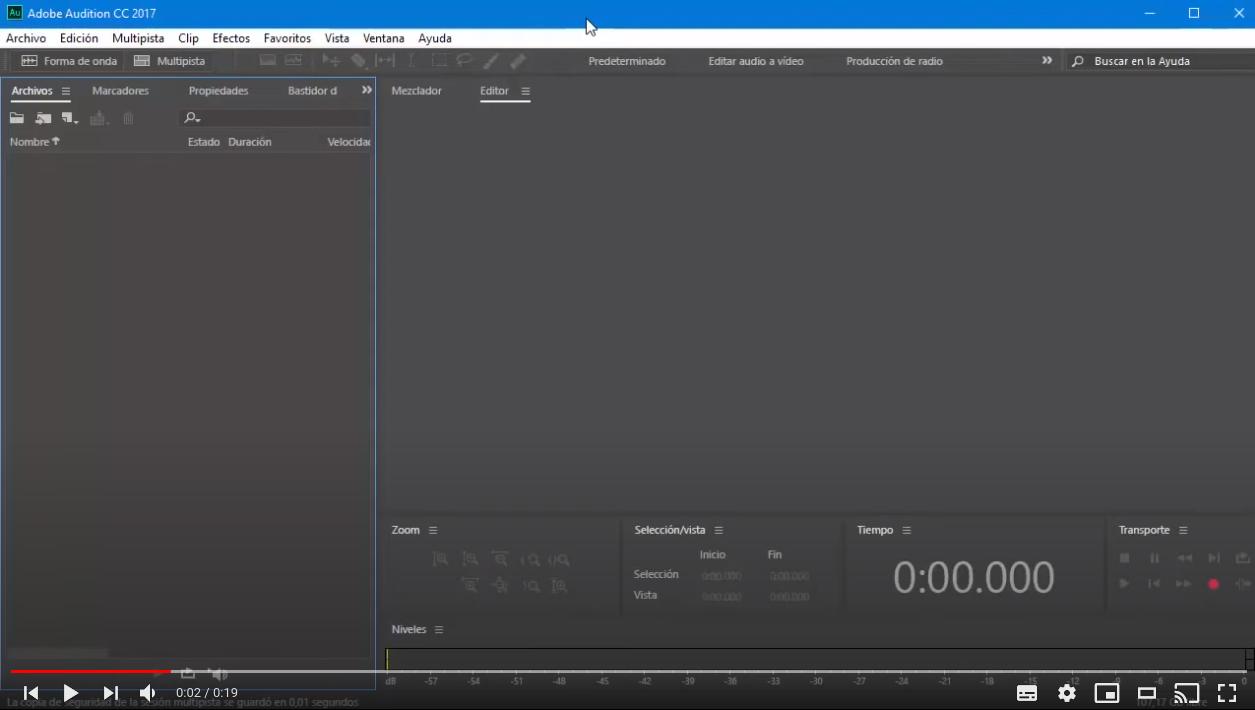The image size is (1255, 710).
Task: Open the Multipista menu
Action: tap(138, 38)
